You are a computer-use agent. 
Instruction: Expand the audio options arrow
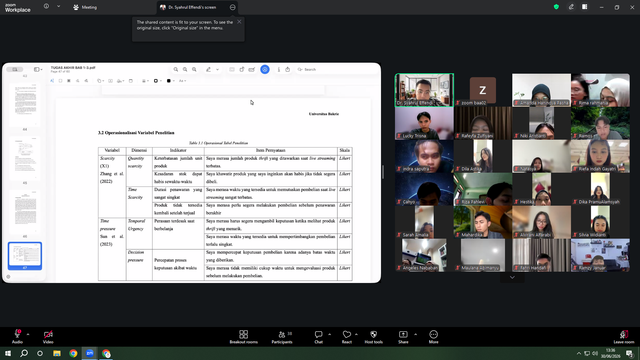[28, 334]
